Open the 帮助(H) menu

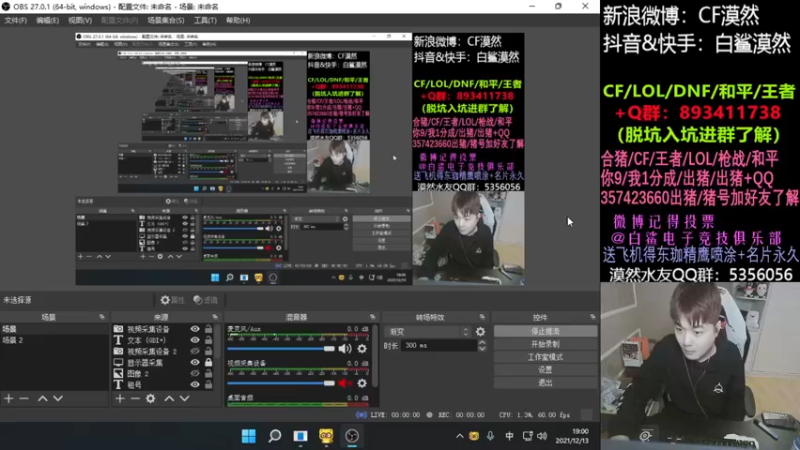click(x=238, y=20)
